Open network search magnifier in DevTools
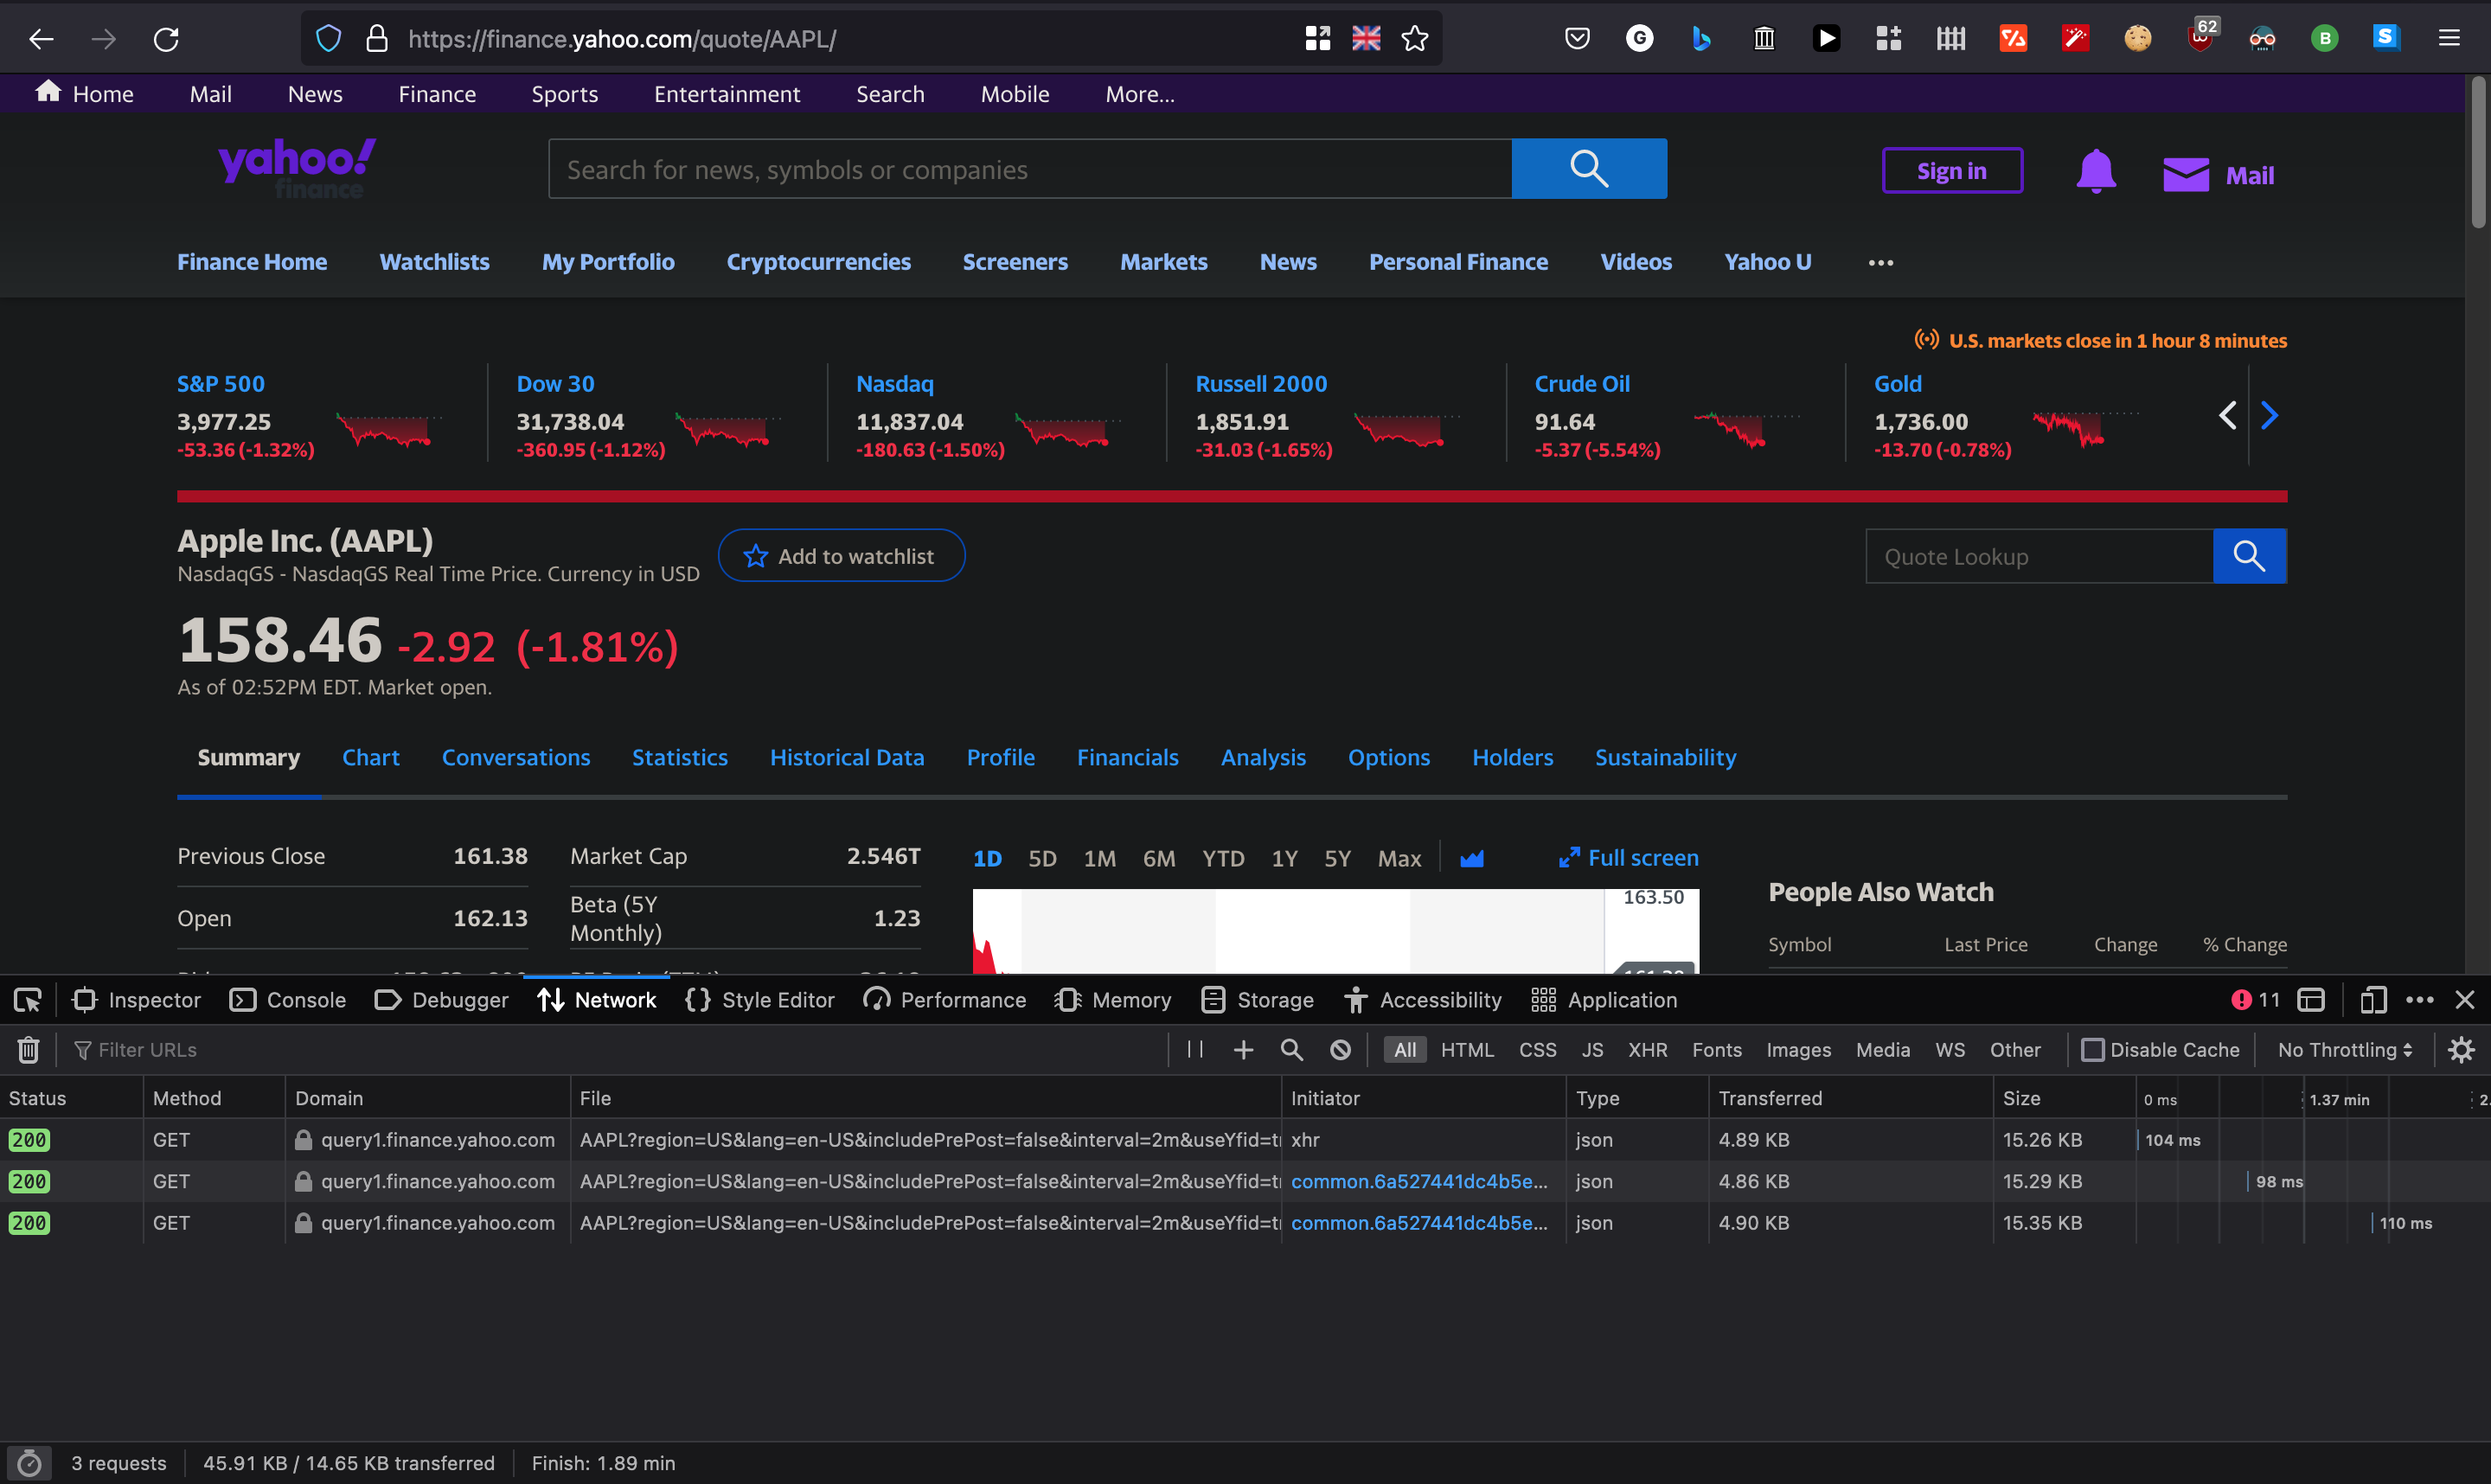2491x1484 pixels. (1292, 1049)
